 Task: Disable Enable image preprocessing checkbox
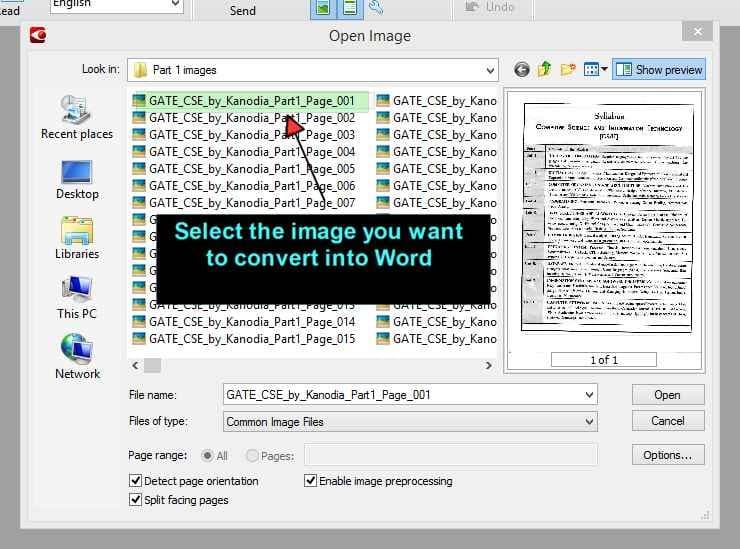pos(310,481)
